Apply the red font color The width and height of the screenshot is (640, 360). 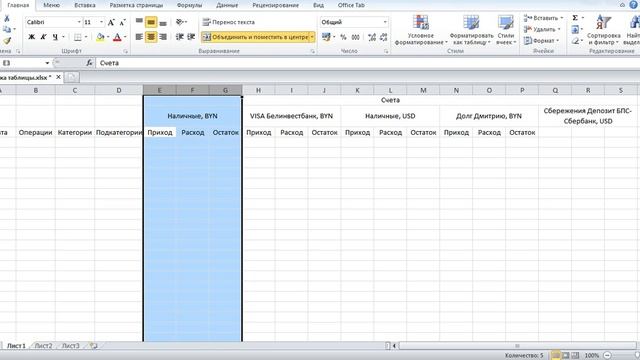click(117, 37)
